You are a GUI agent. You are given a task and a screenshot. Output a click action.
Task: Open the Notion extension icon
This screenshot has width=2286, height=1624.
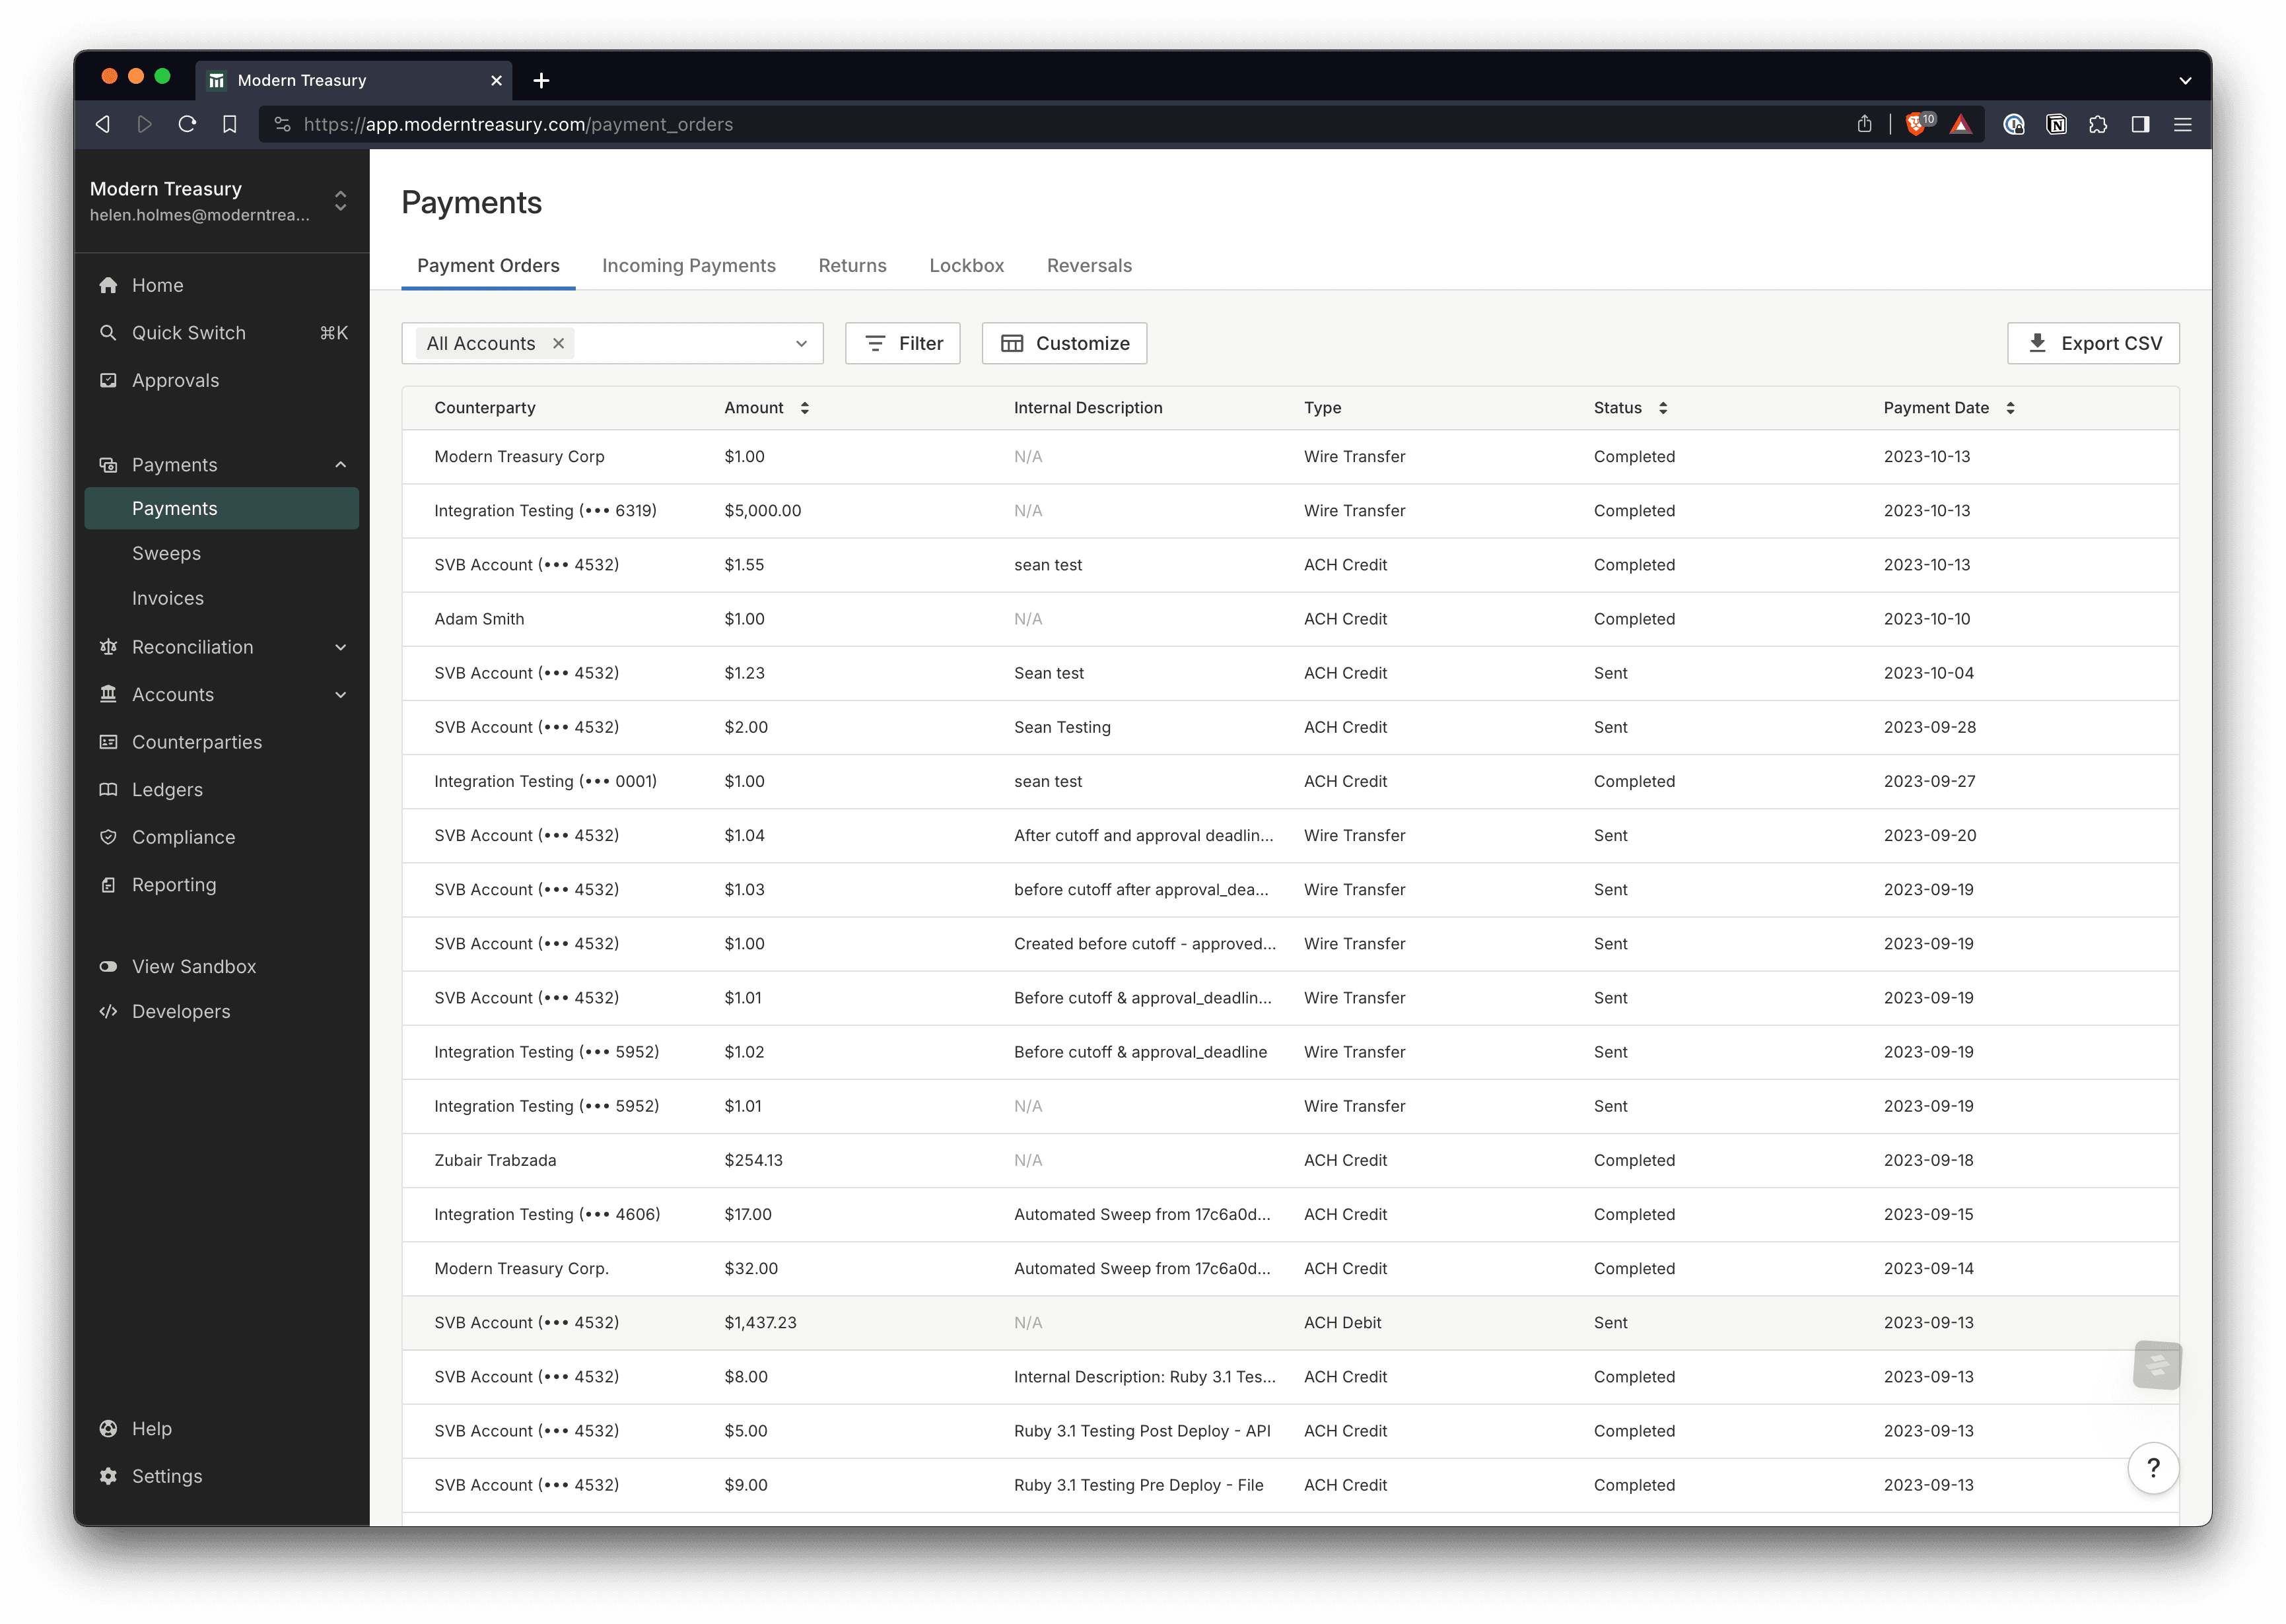[x=2056, y=124]
